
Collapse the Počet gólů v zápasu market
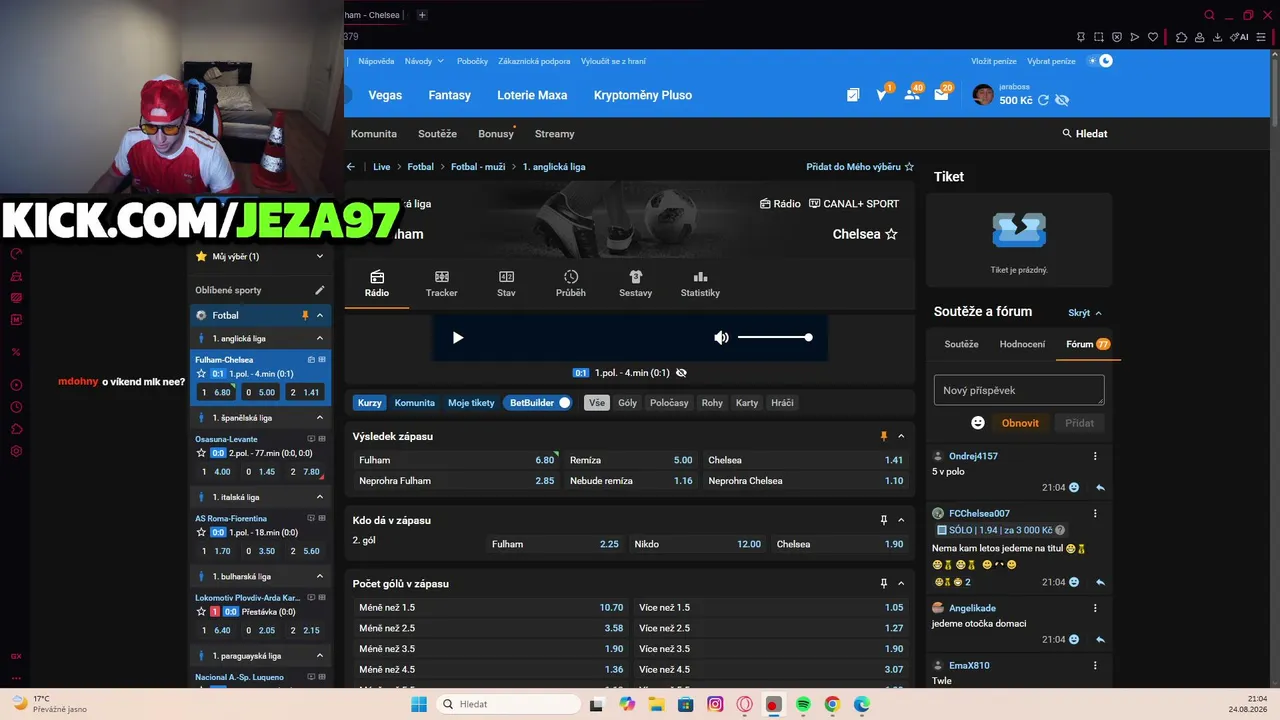coord(901,583)
